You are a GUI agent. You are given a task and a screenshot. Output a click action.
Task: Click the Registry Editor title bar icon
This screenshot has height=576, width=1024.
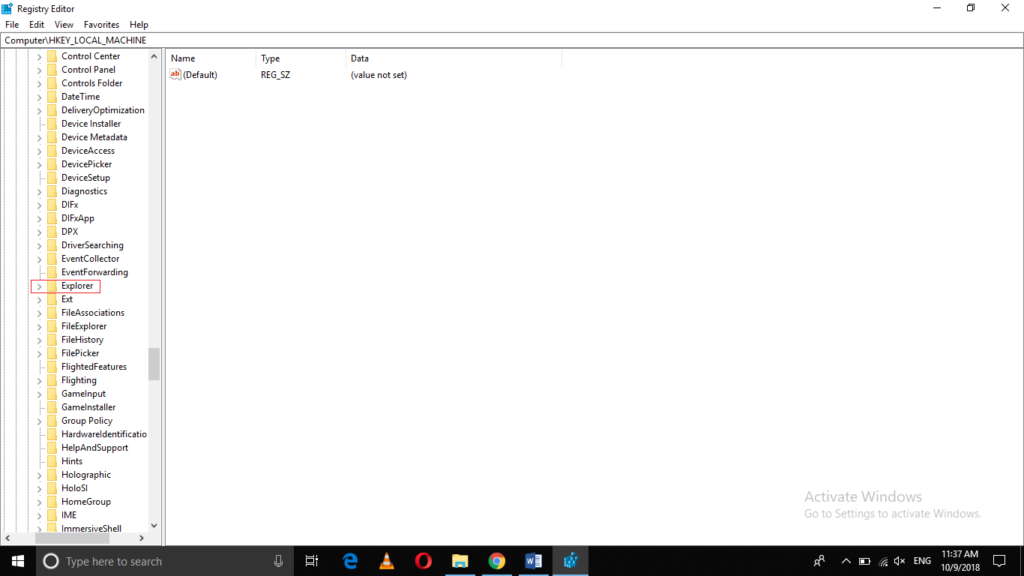(7, 8)
